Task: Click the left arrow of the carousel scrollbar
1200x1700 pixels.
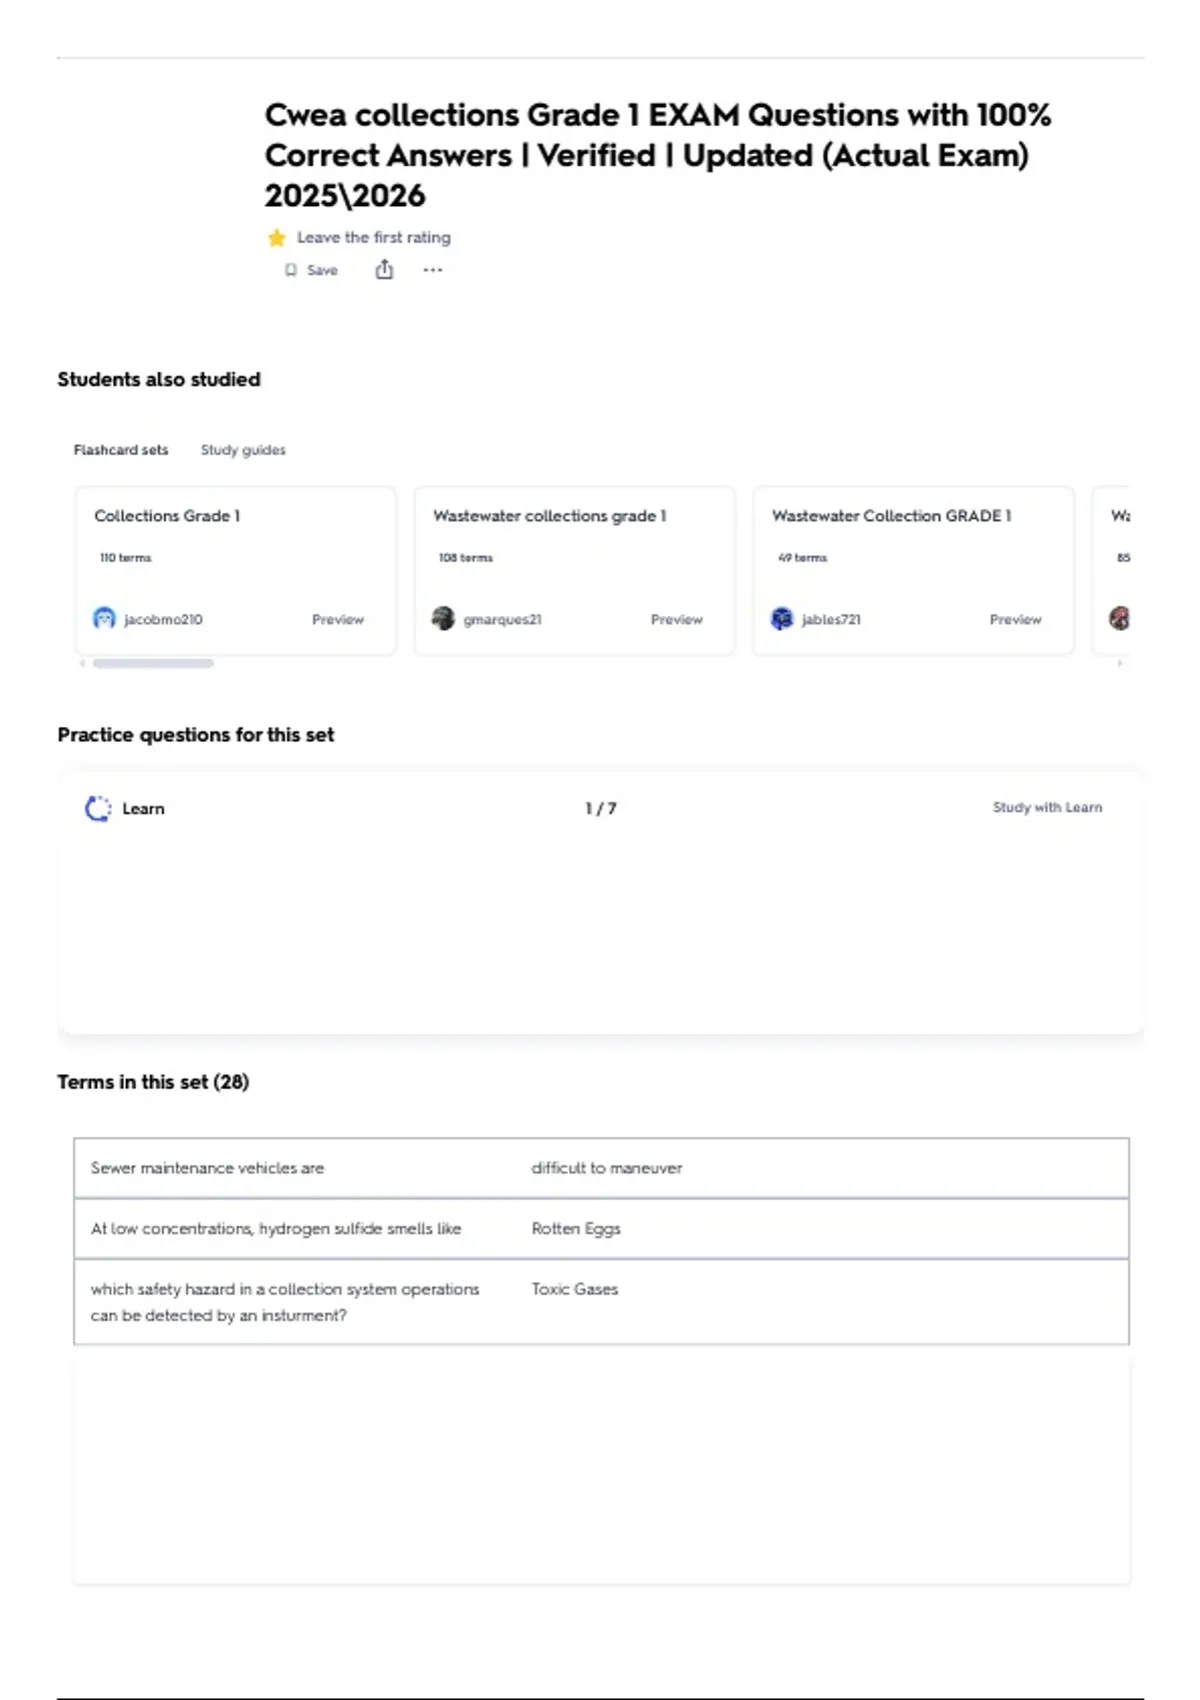Action: [82, 663]
